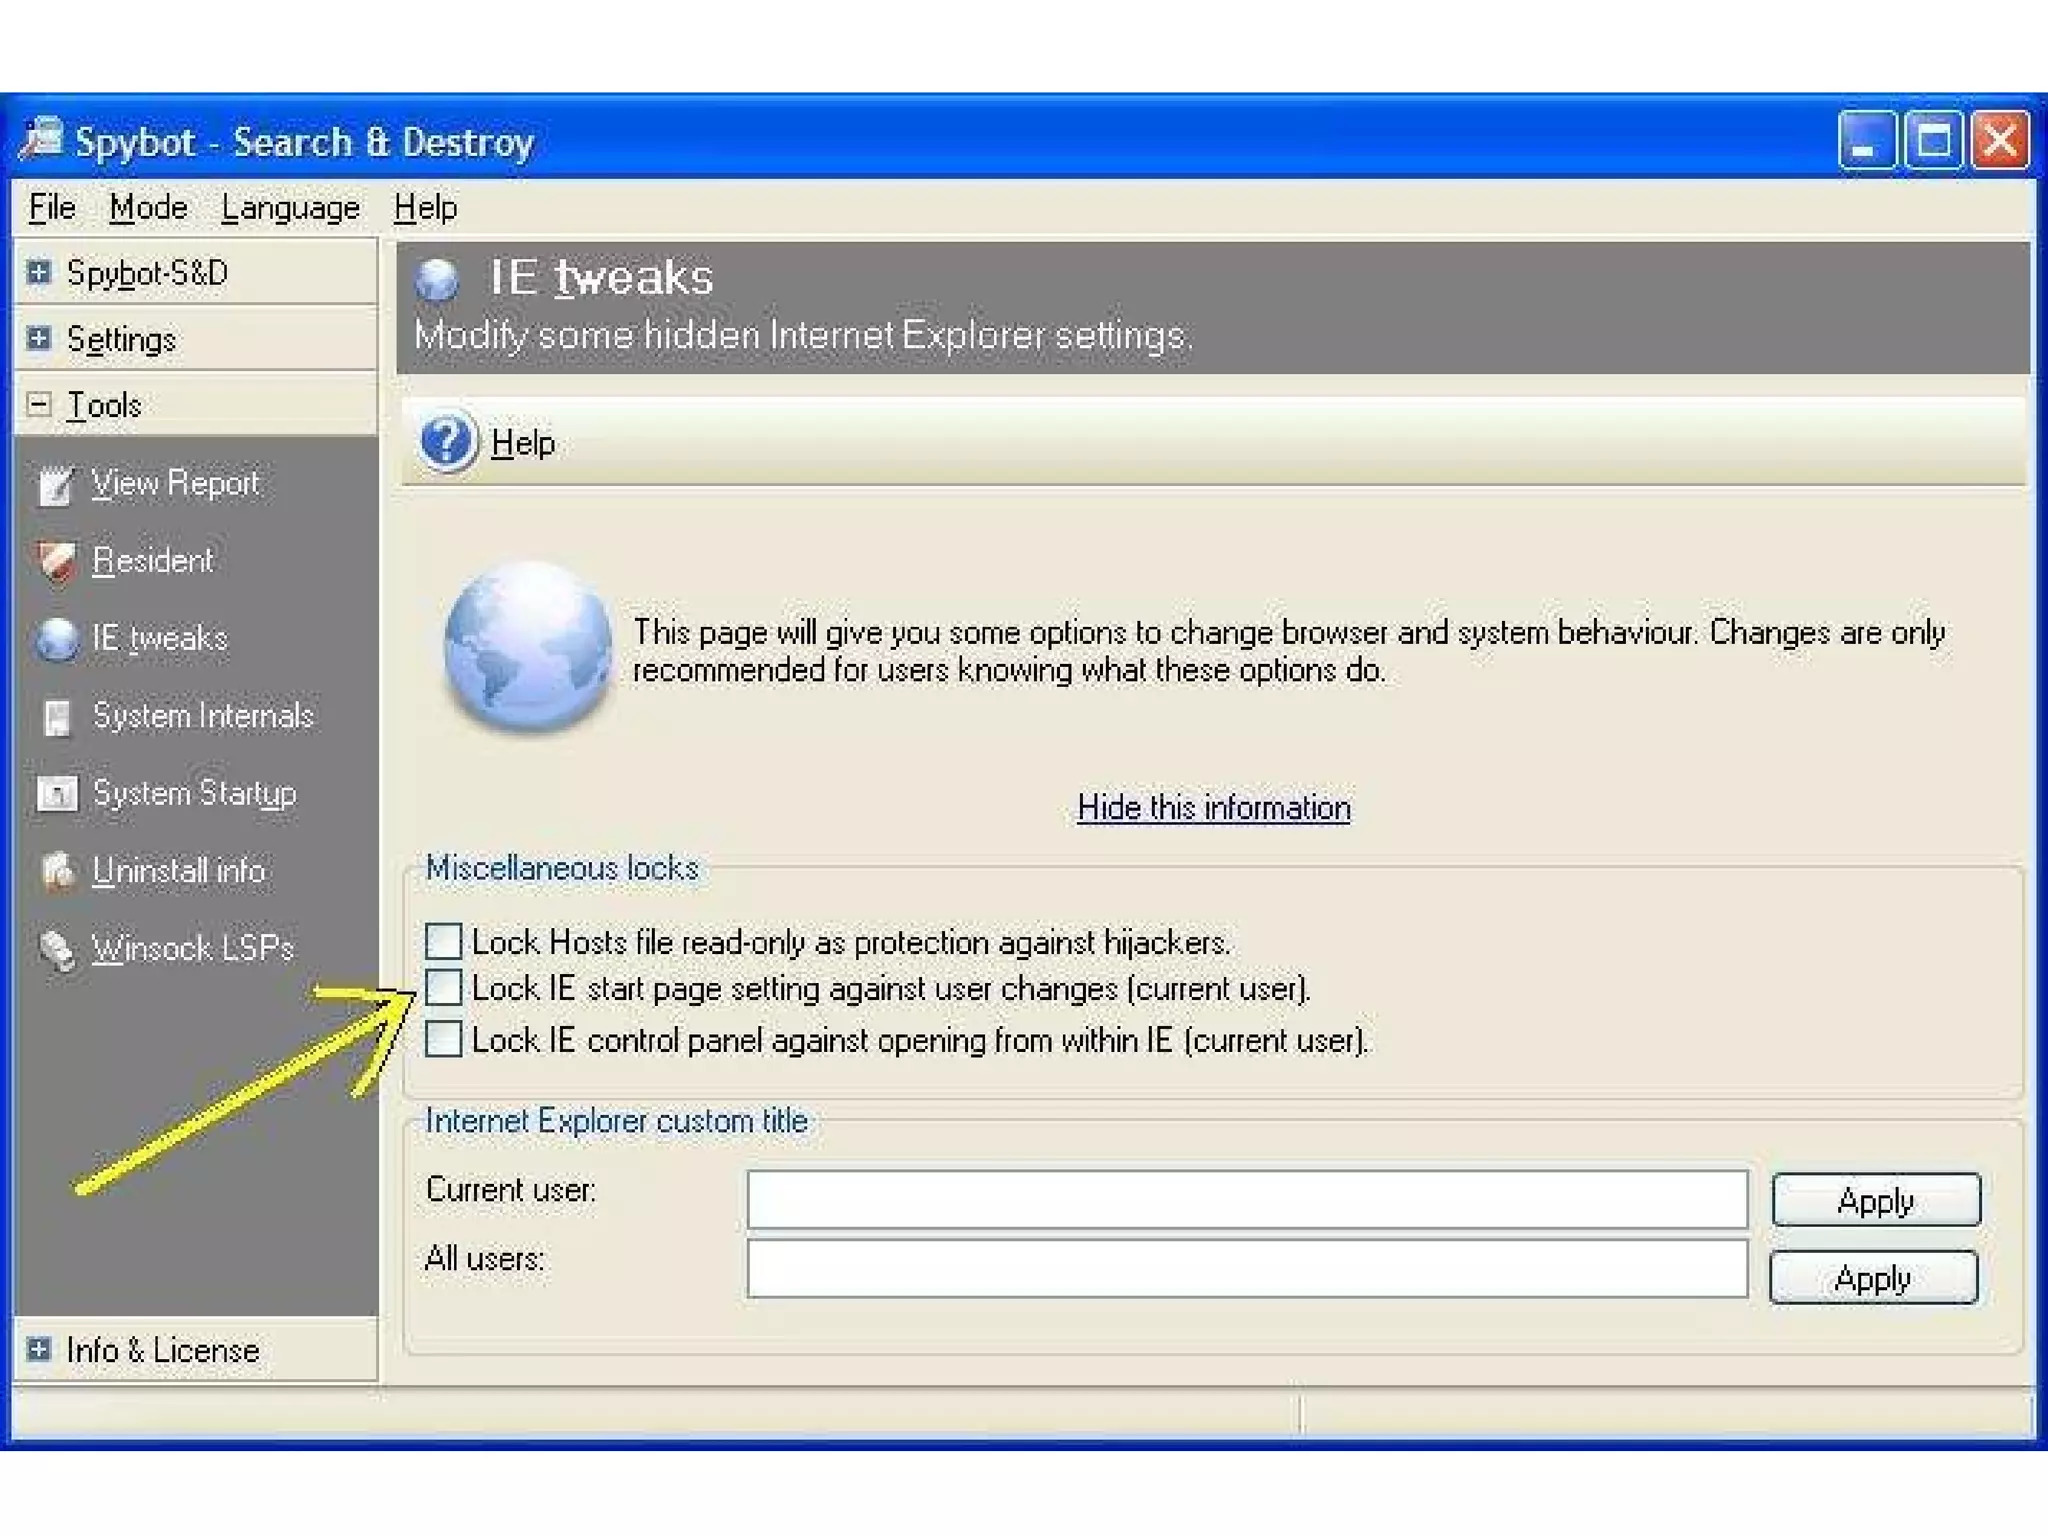This screenshot has height=1536, width=2048.
Task: Open the Mode menu
Action: pyautogui.click(x=148, y=208)
